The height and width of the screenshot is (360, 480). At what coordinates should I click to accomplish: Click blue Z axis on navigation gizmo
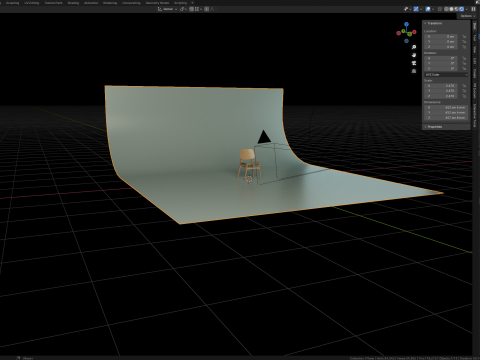pyautogui.click(x=406, y=24)
